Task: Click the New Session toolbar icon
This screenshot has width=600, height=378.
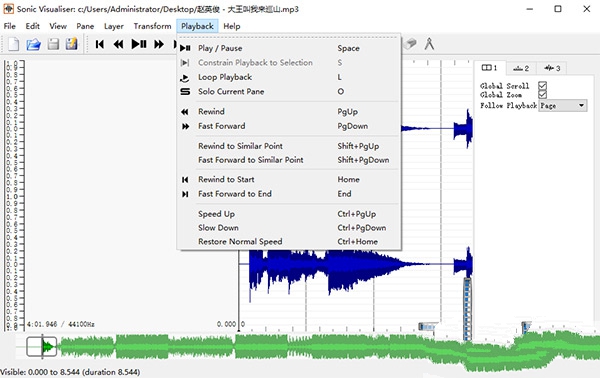Action: [13, 44]
